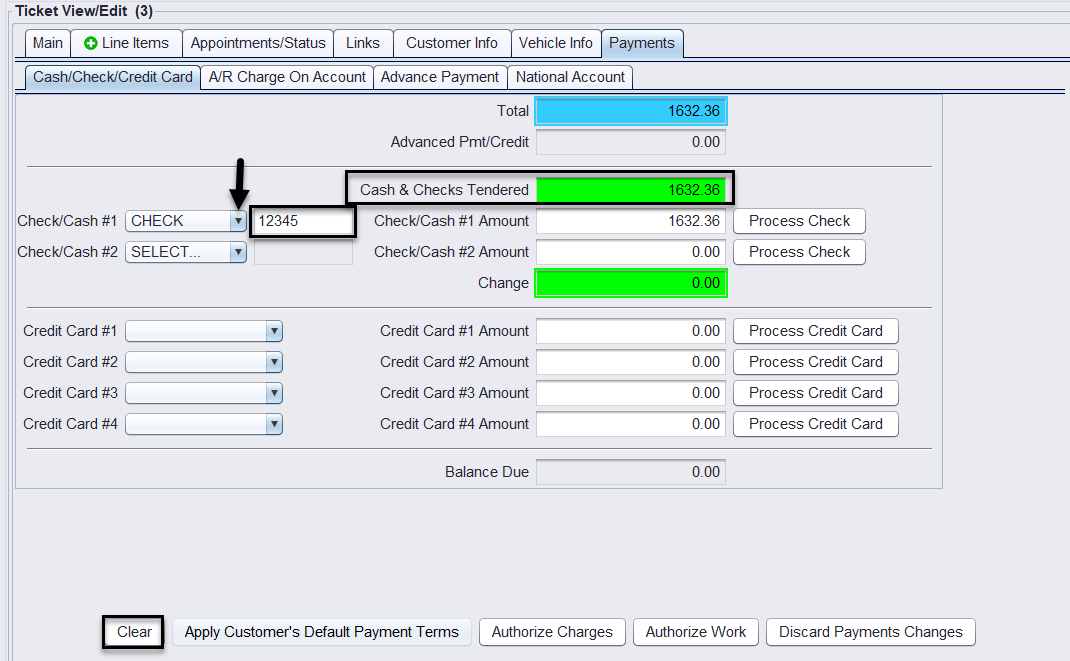Viewport: 1070px width, 661px height.
Task: Click the check number field showing 12345
Action: [x=303, y=221]
